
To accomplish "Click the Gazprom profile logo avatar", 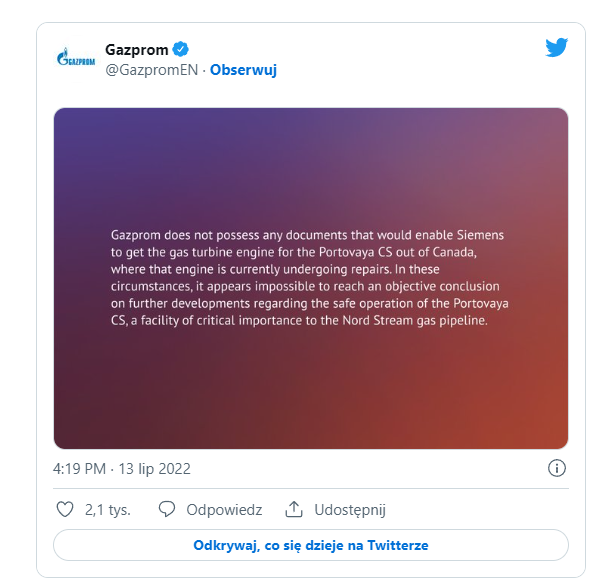I will pyautogui.click(x=76, y=59).
